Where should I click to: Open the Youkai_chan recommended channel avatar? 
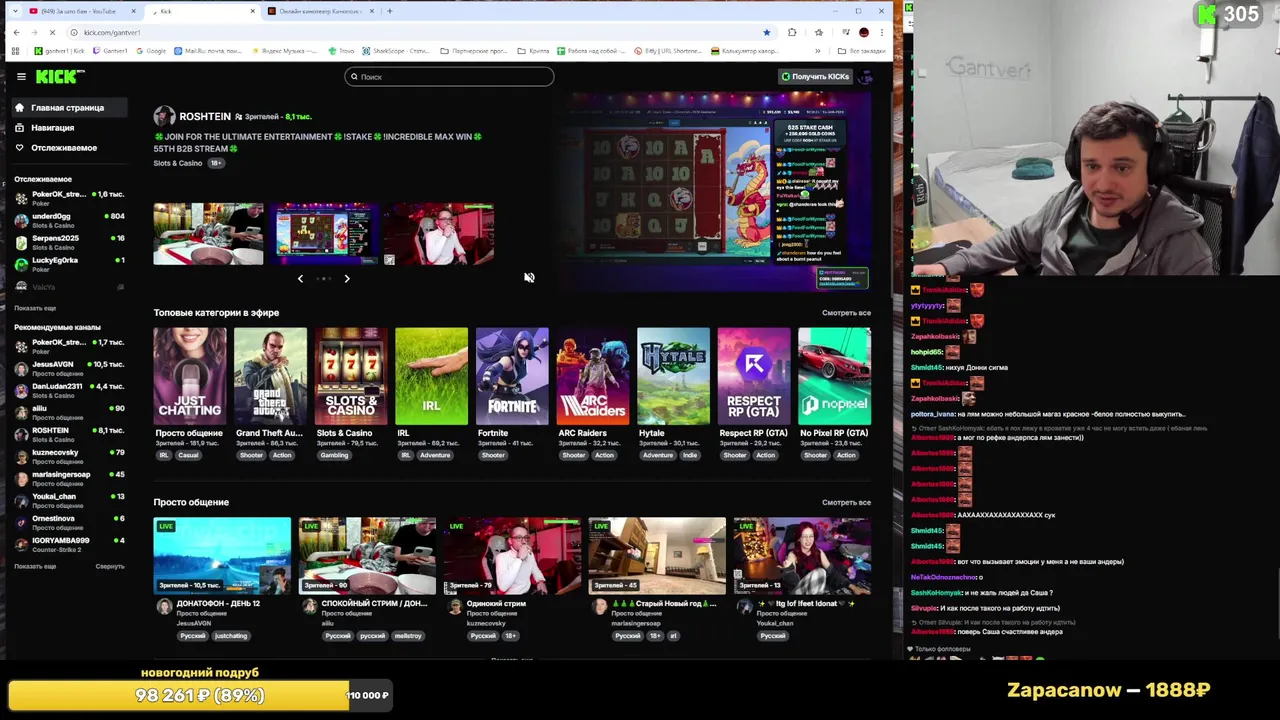[x=21, y=500]
